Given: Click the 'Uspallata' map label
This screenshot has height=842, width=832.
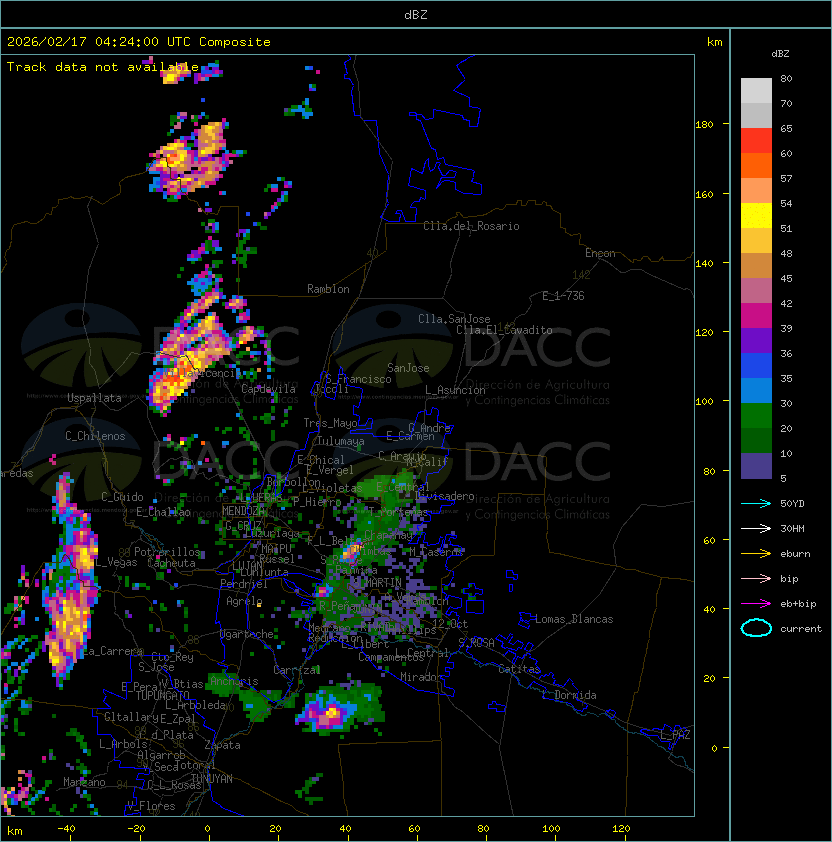Looking at the screenshot, I should click(94, 398).
